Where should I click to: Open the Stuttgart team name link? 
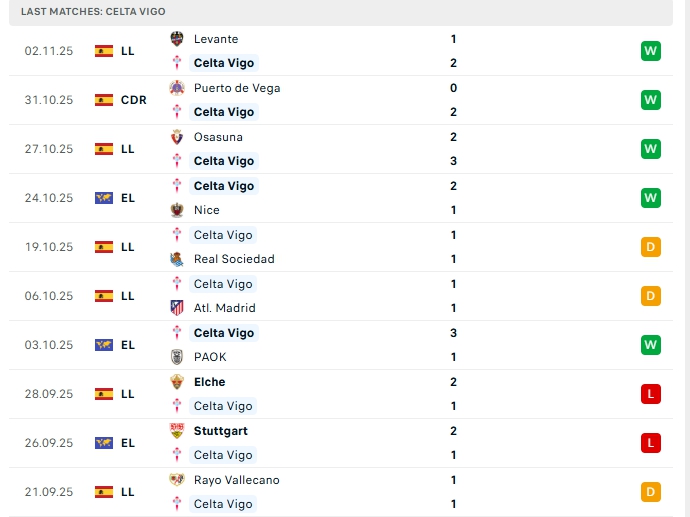[221, 431]
